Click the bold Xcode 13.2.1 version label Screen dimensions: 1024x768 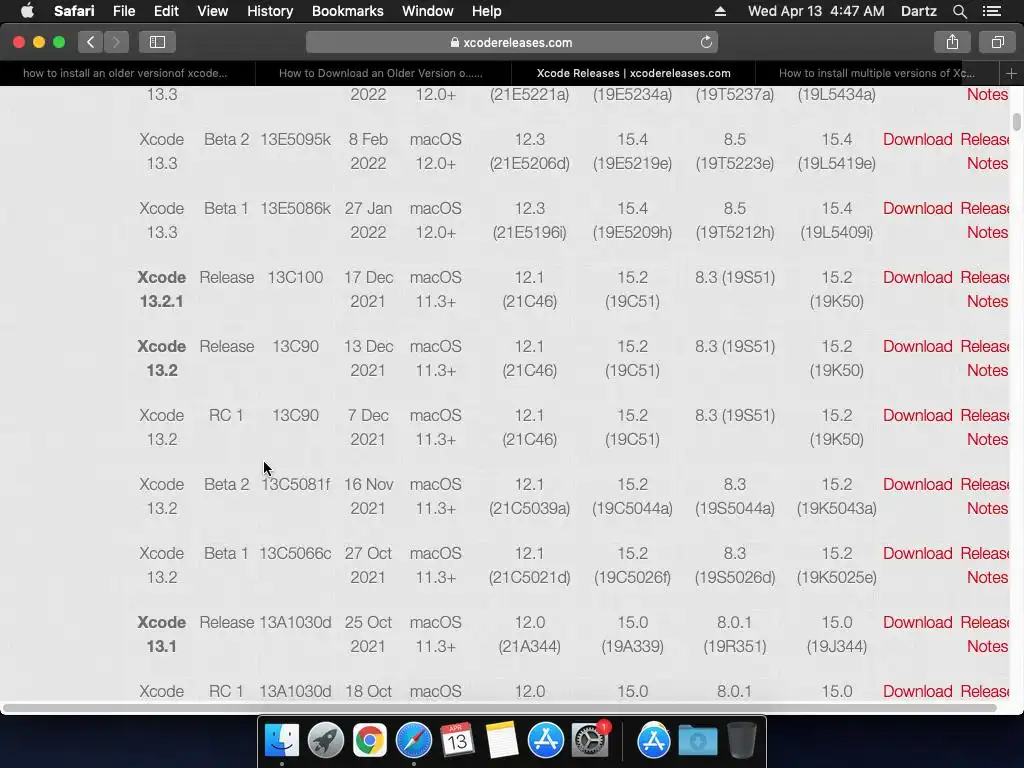(161, 289)
